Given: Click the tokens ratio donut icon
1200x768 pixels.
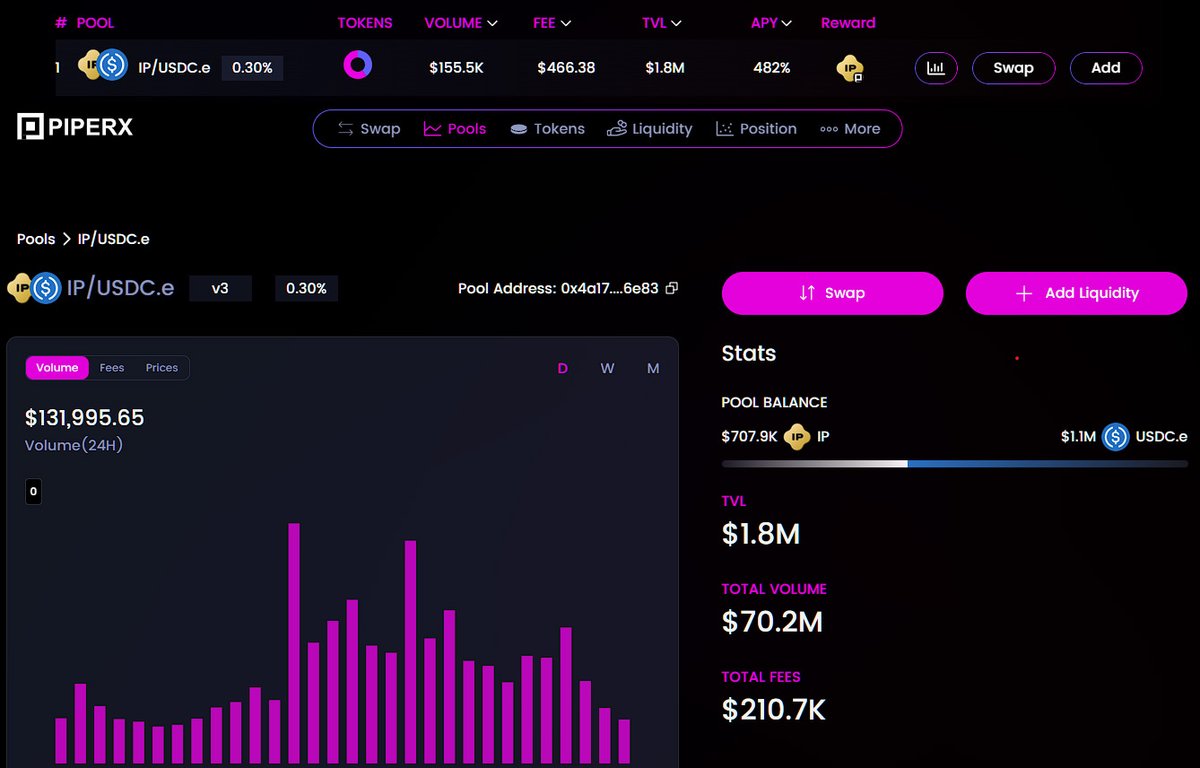Looking at the screenshot, I should 358,66.
